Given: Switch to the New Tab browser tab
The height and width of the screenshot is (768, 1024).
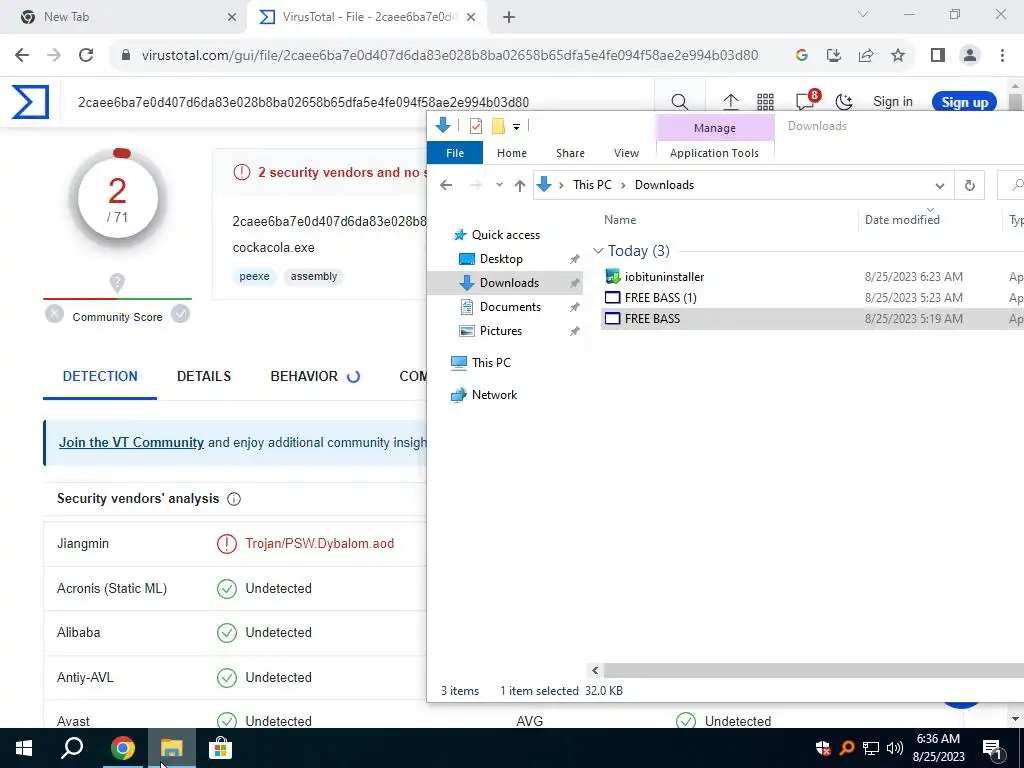Looking at the screenshot, I should tap(125, 17).
